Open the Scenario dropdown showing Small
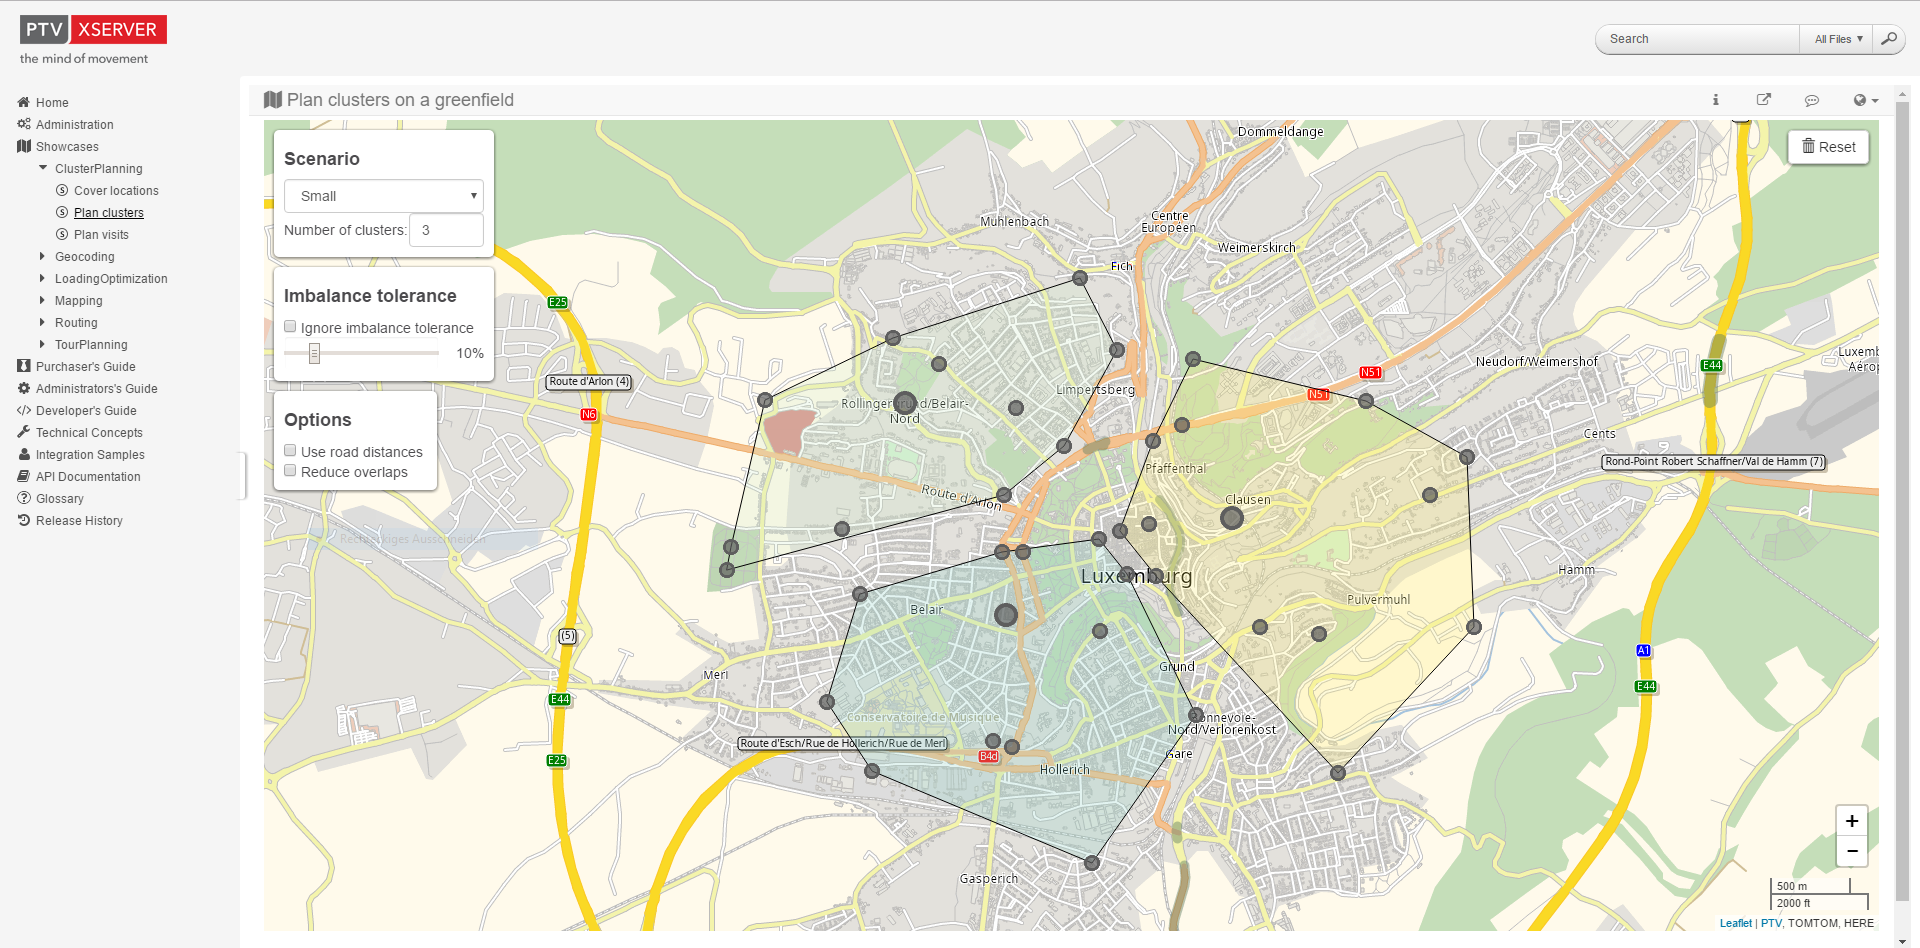The height and width of the screenshot is (948, 1920). 384,196
